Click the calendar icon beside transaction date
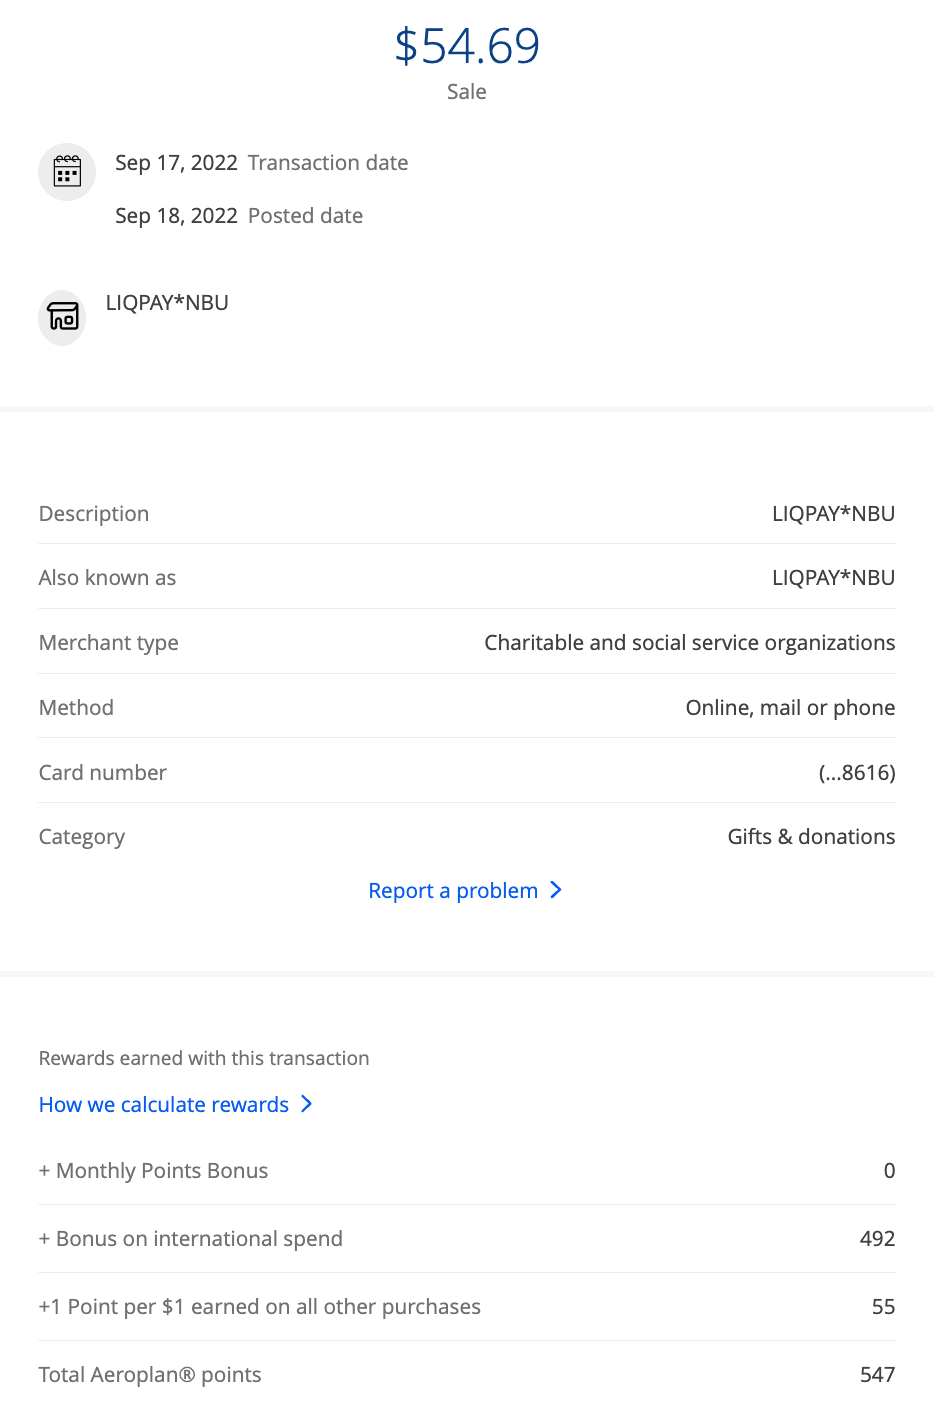 coord(67,172)
